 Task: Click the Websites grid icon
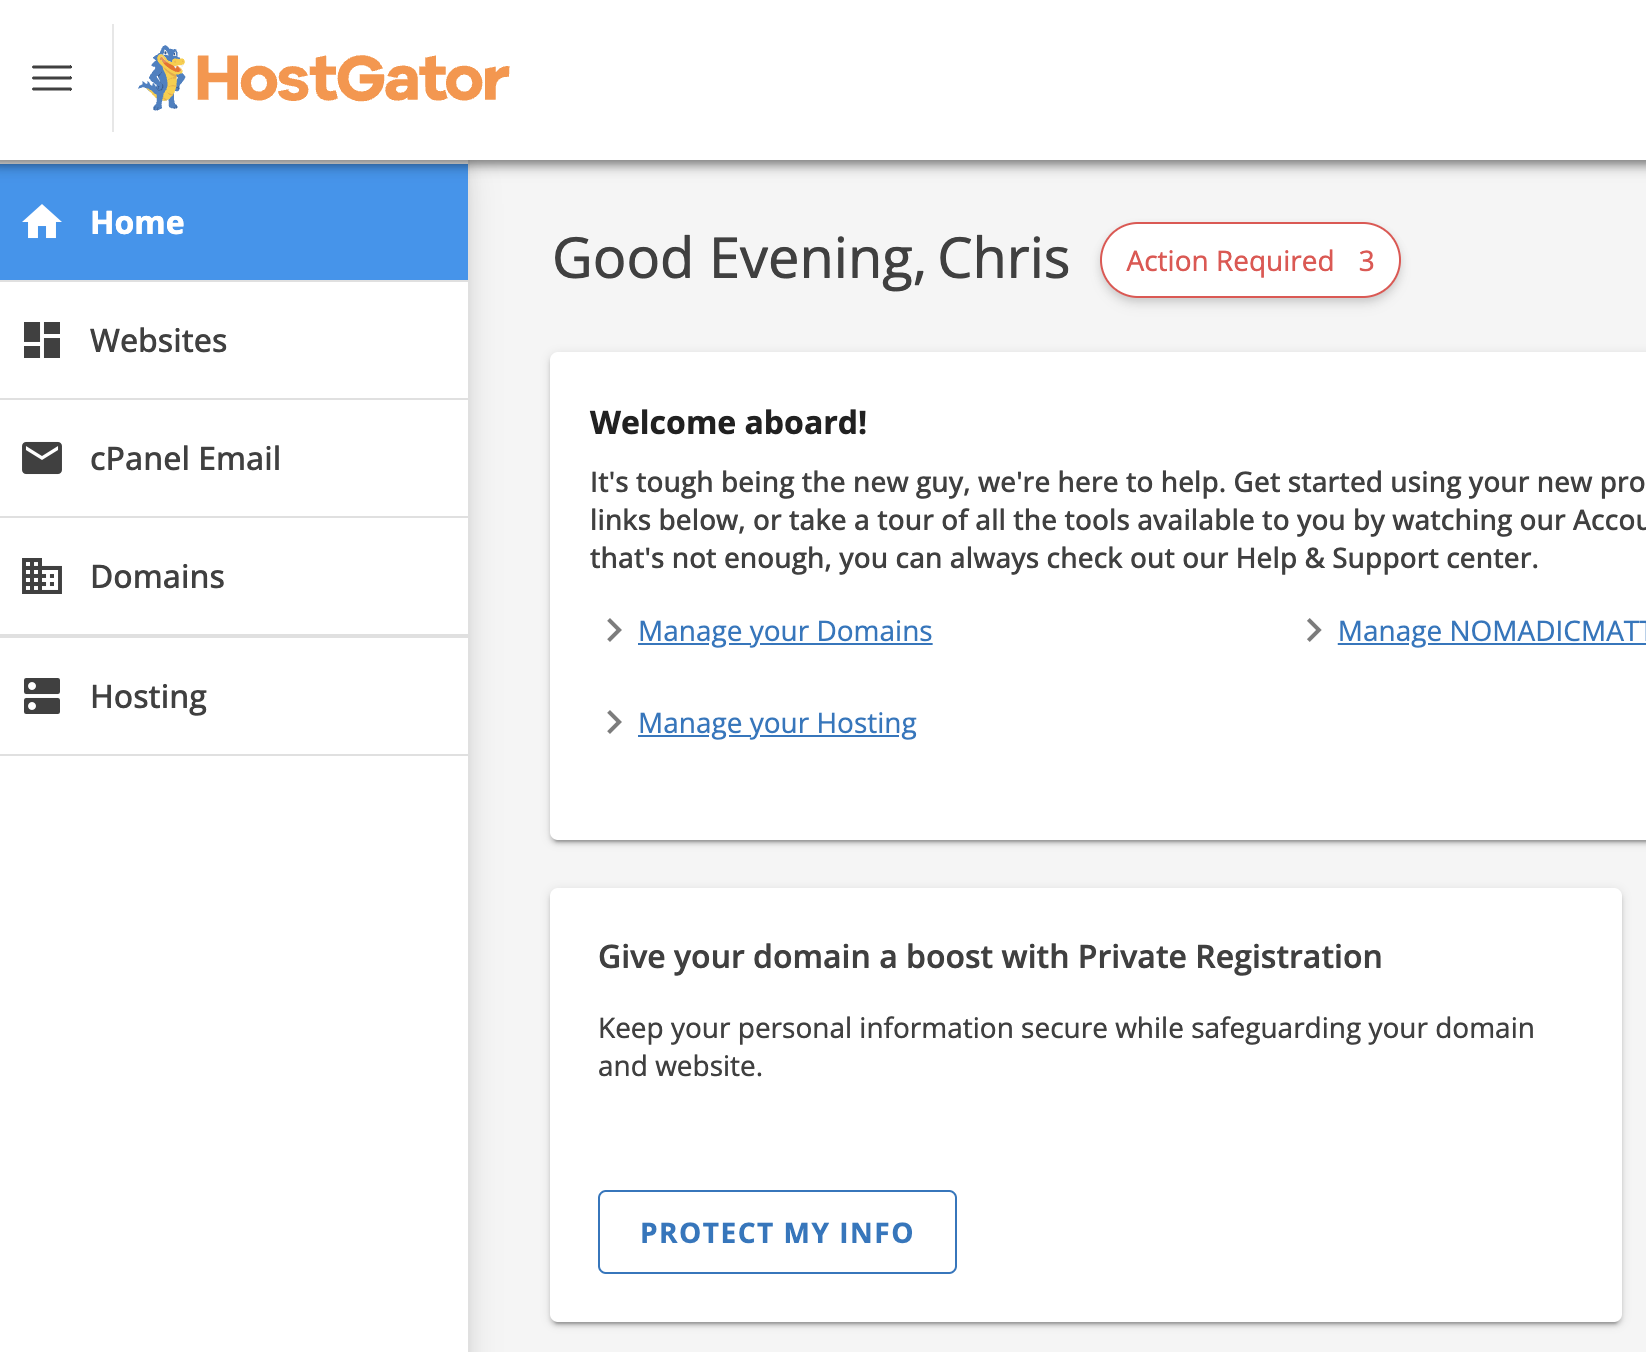pos(41,340)
